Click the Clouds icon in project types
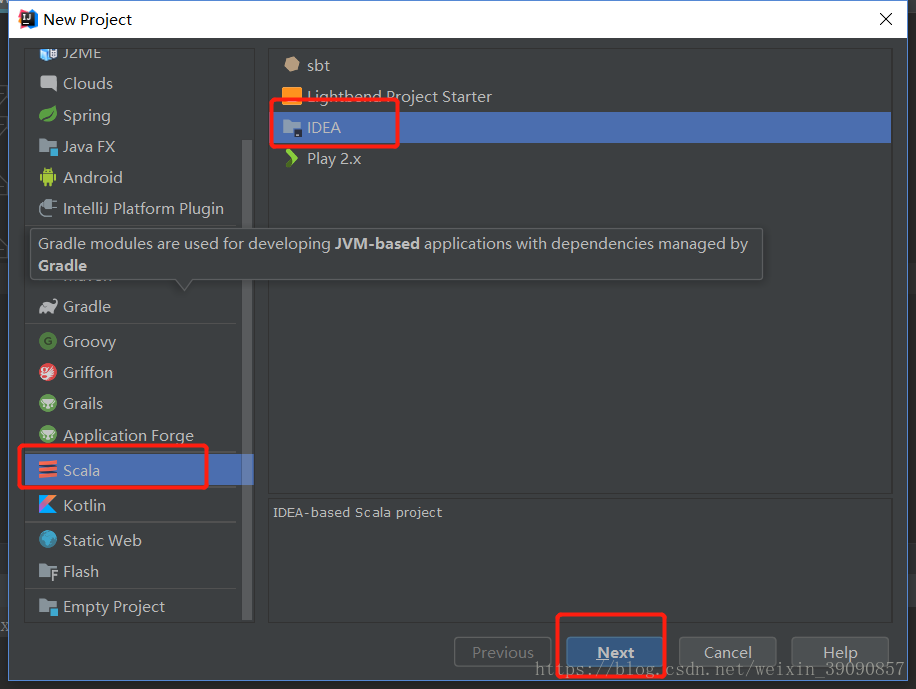 [48, 83]
